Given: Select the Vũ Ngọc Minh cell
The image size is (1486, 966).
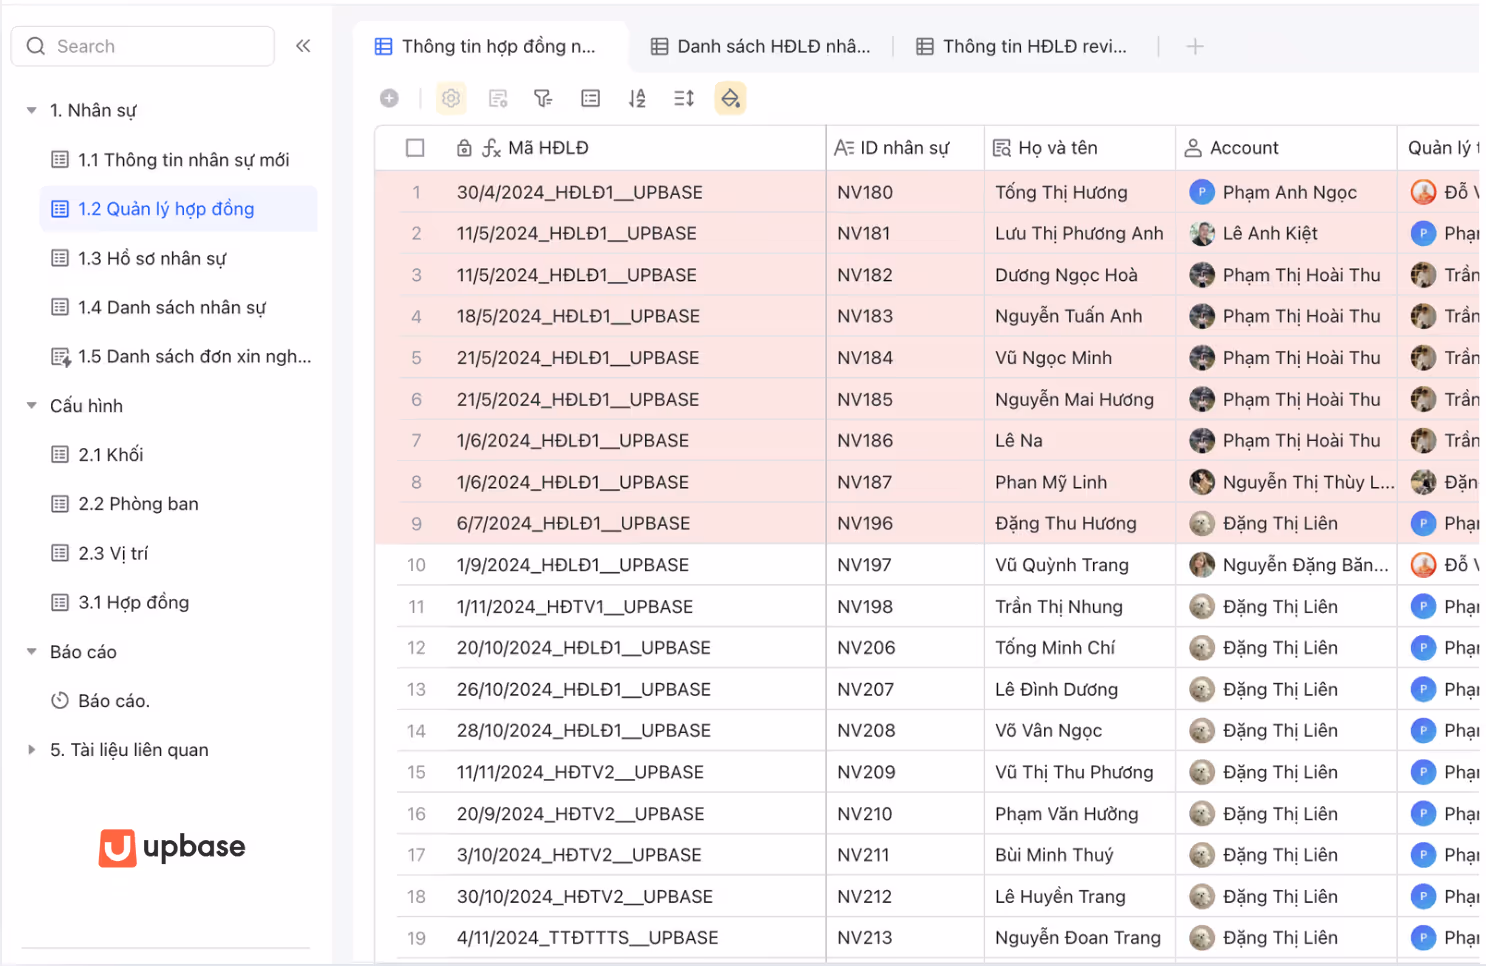Looking at the screenshot, I should click(x=1080, y=358).
